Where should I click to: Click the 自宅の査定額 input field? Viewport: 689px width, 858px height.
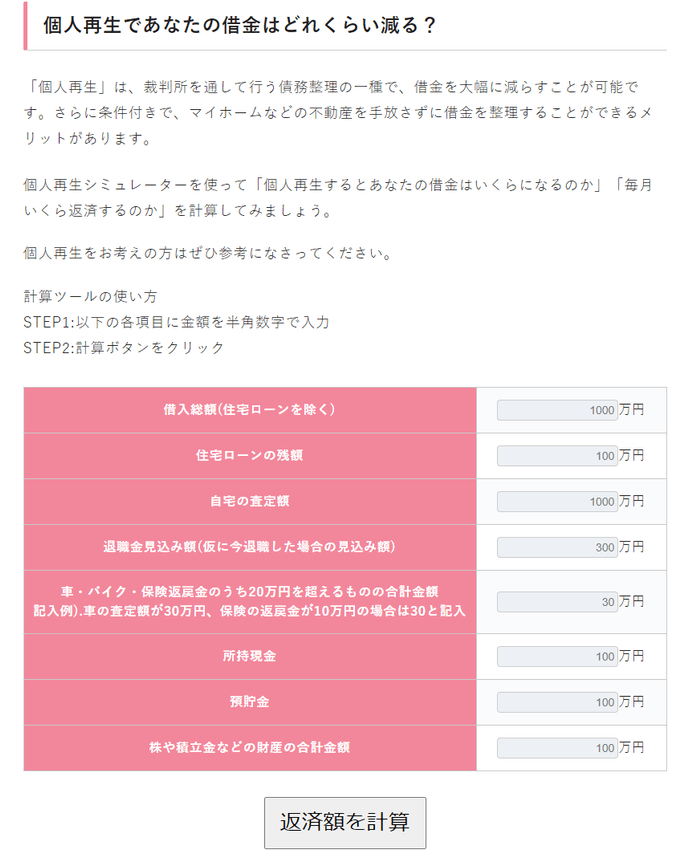(x=556, y=501)
